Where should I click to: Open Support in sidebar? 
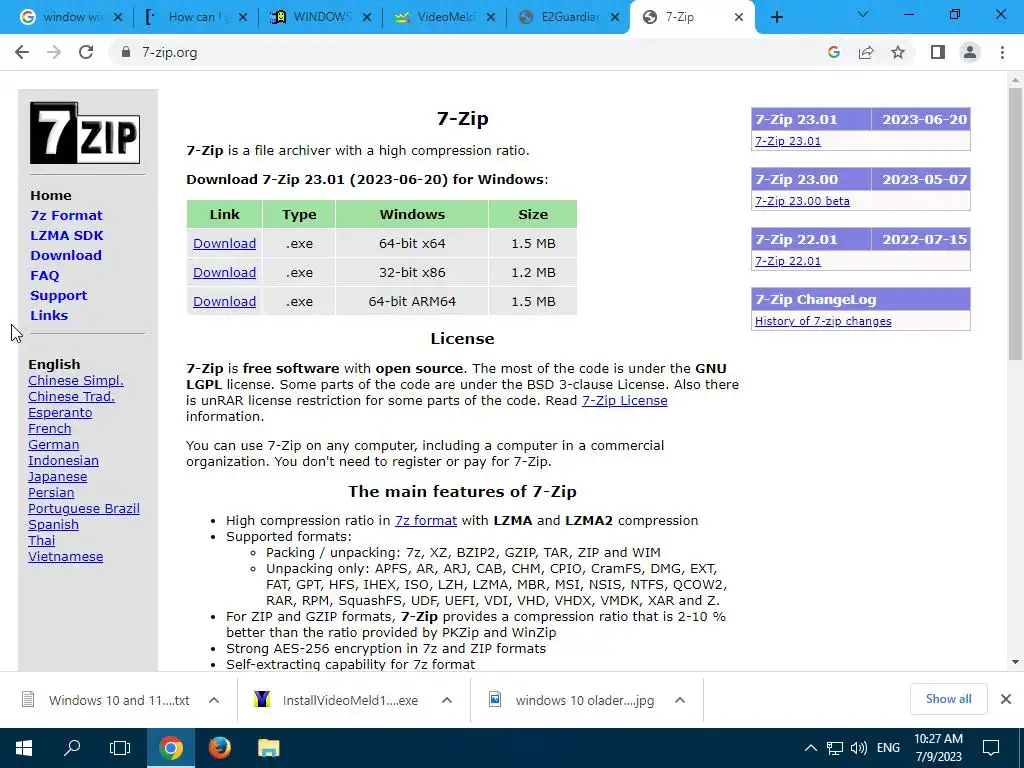[58, 295]
